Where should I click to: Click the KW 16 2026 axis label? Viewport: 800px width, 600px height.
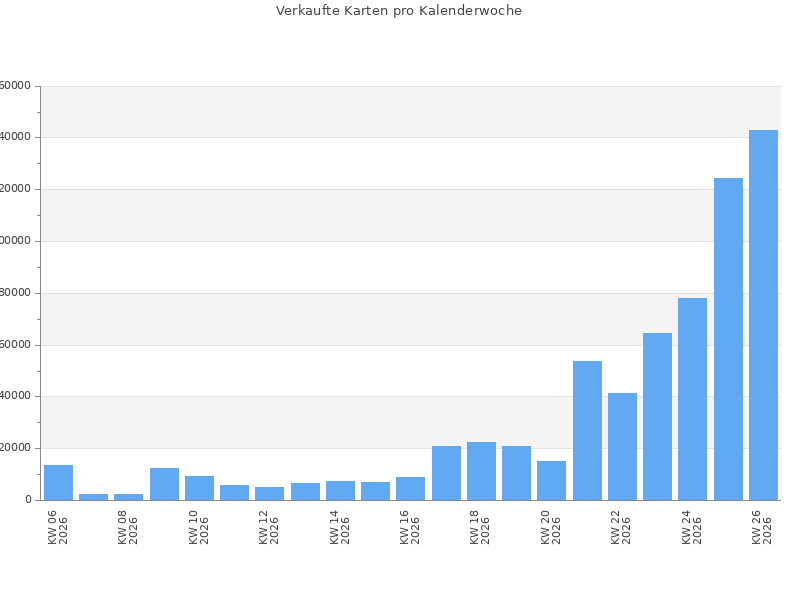[x=410, y=527]
